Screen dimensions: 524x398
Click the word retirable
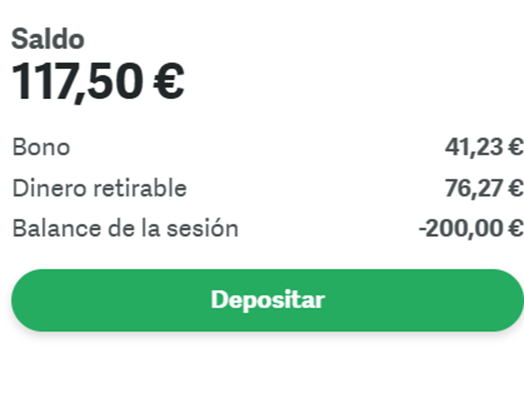click(x=140, y=188)
